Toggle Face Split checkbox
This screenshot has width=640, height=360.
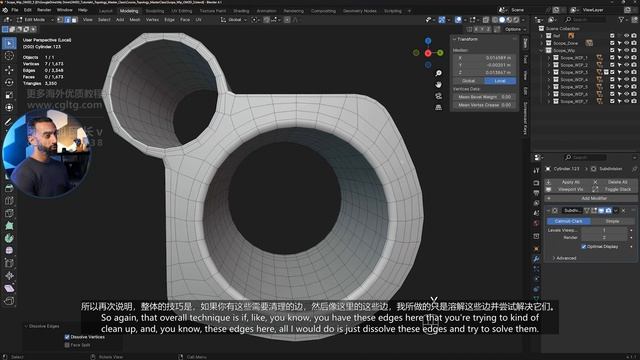pyautogui.click(x=67, y=345)
